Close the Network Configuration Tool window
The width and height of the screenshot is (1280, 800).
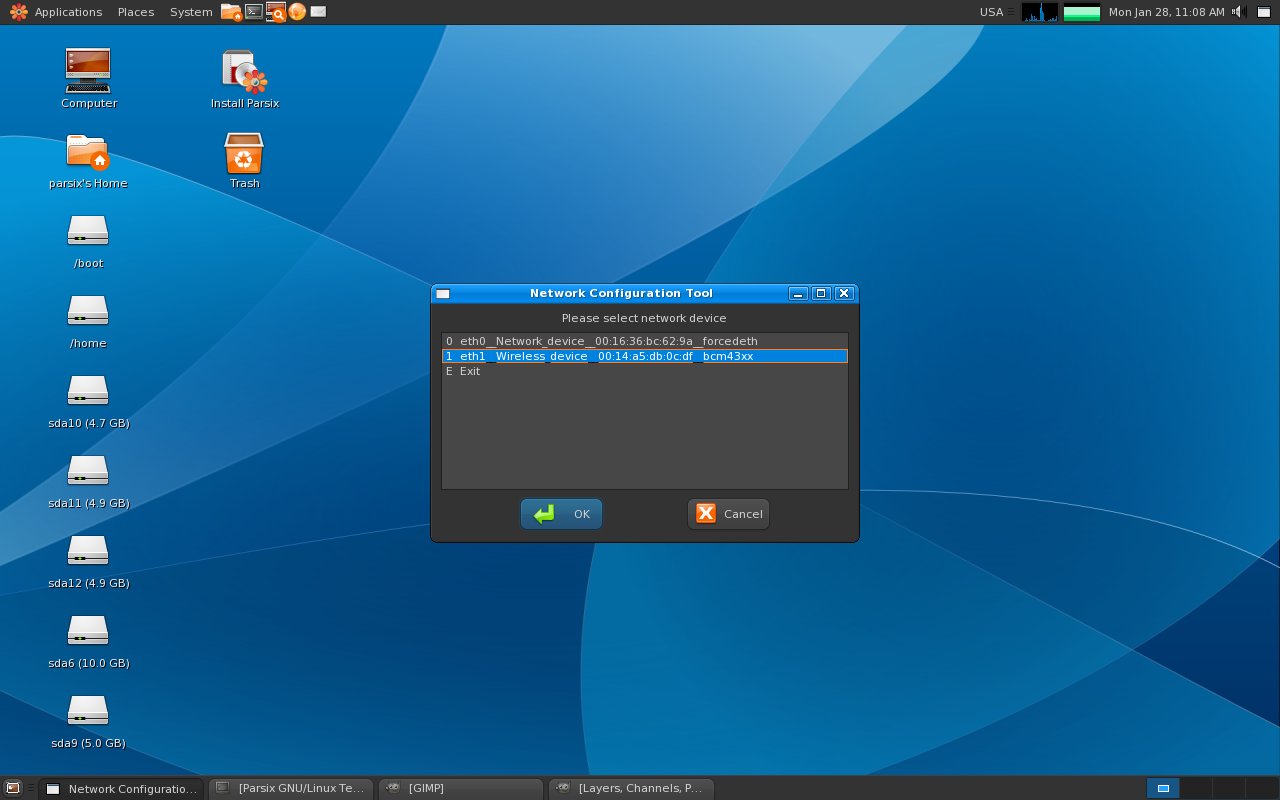[844, 293]
